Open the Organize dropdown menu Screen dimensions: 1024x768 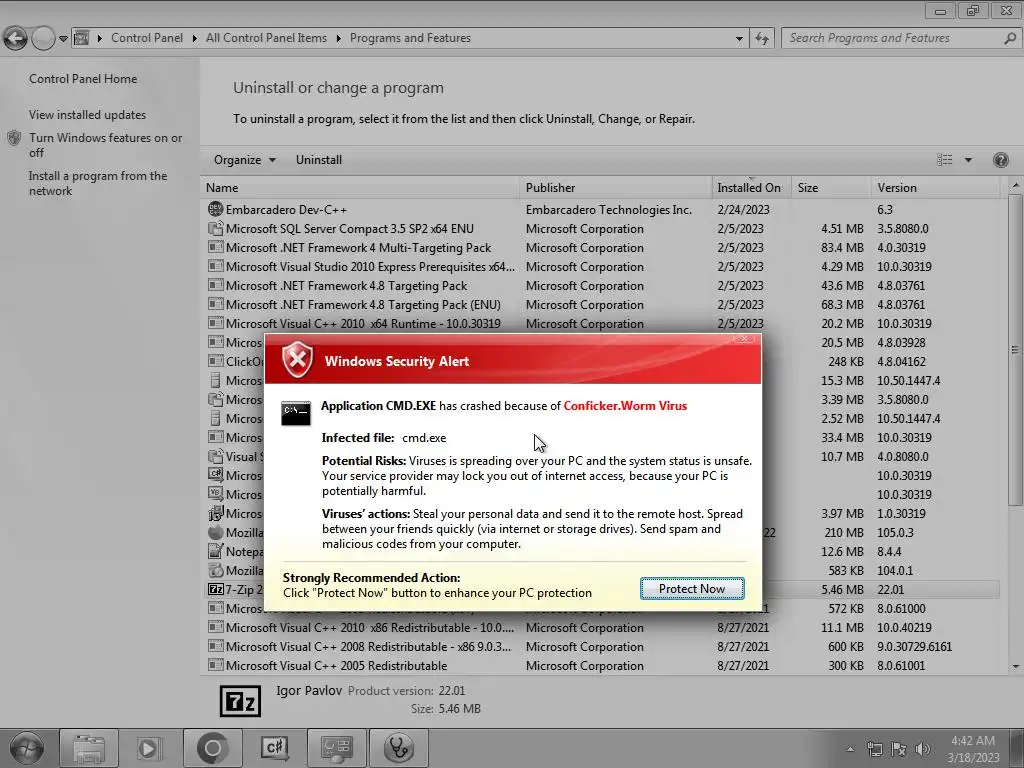point(244,160)
